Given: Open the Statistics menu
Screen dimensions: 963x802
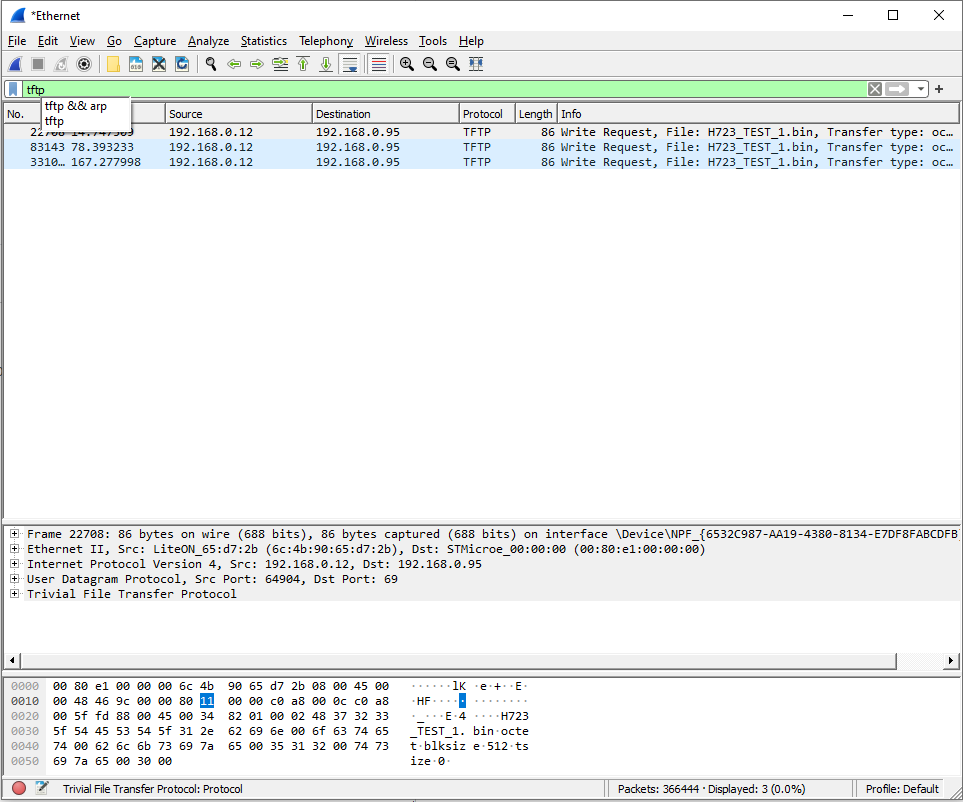Looking at the screenshot, I should [x=263, y=41].
